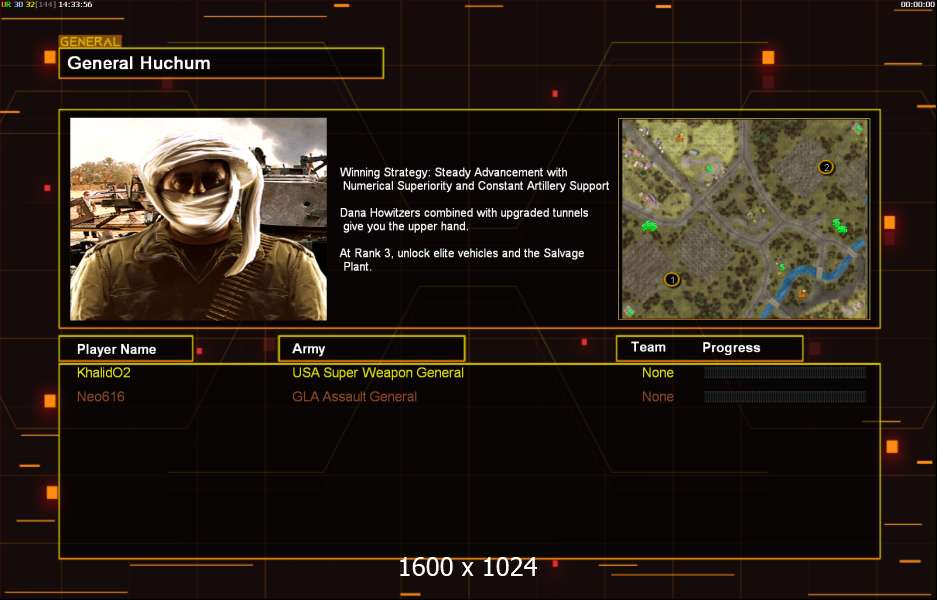Click the Dana Howitzers tip text

click(464, 219)
